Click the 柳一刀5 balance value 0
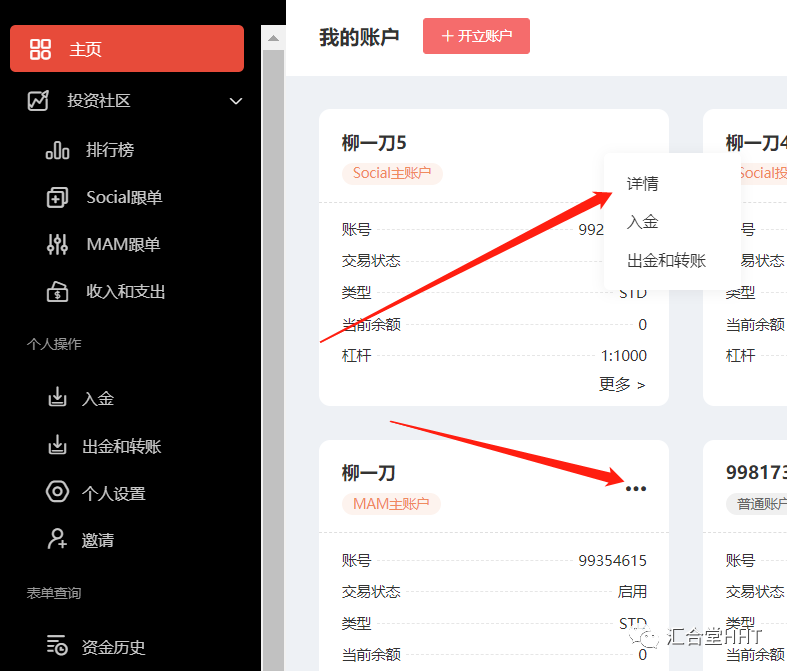Viewport: 787px width, 671px height. tap(642, 325)
